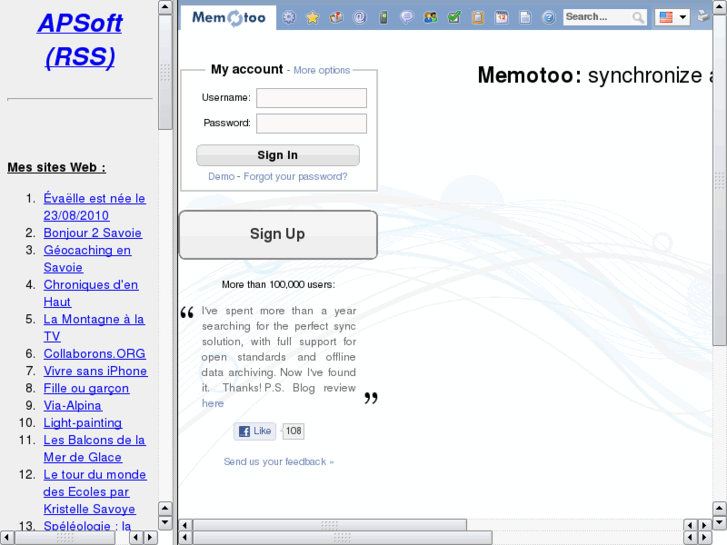Open the Géocaching en Savoie link
Image resolution: width=727 pixels, height=545 pixels.
pyautogui.click(x=87, y=259)
